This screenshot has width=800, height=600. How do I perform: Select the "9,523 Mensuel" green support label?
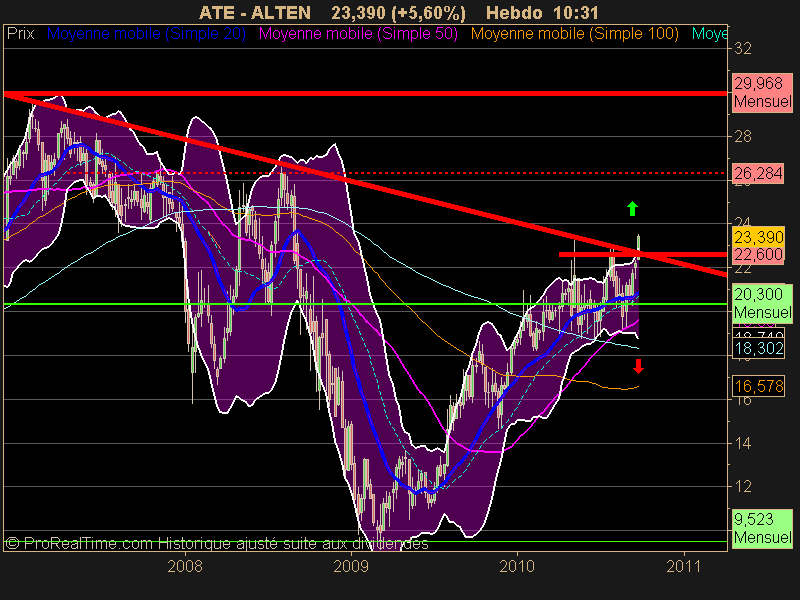763,529
